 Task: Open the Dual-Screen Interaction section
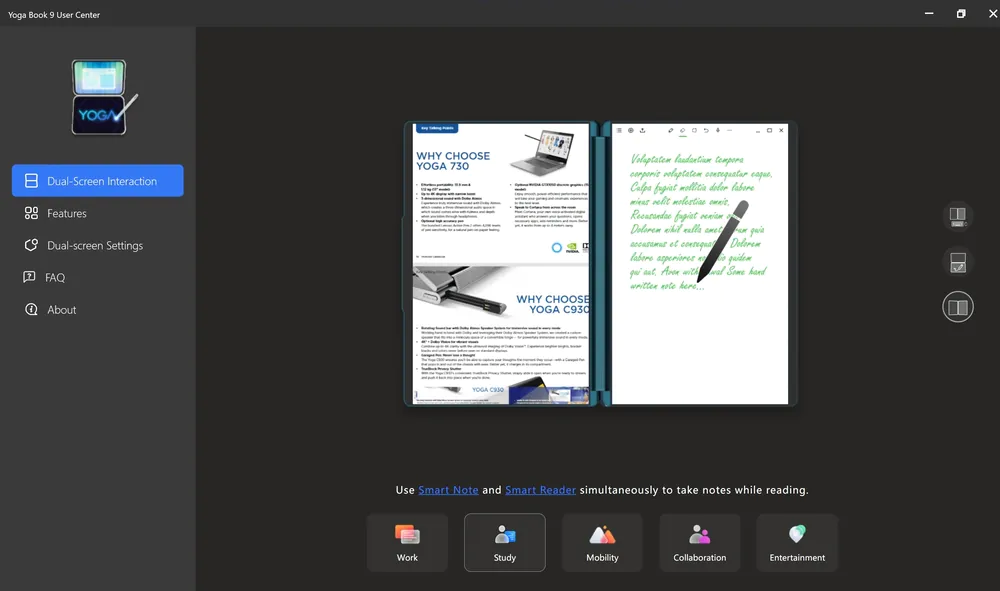coord(98,180)
